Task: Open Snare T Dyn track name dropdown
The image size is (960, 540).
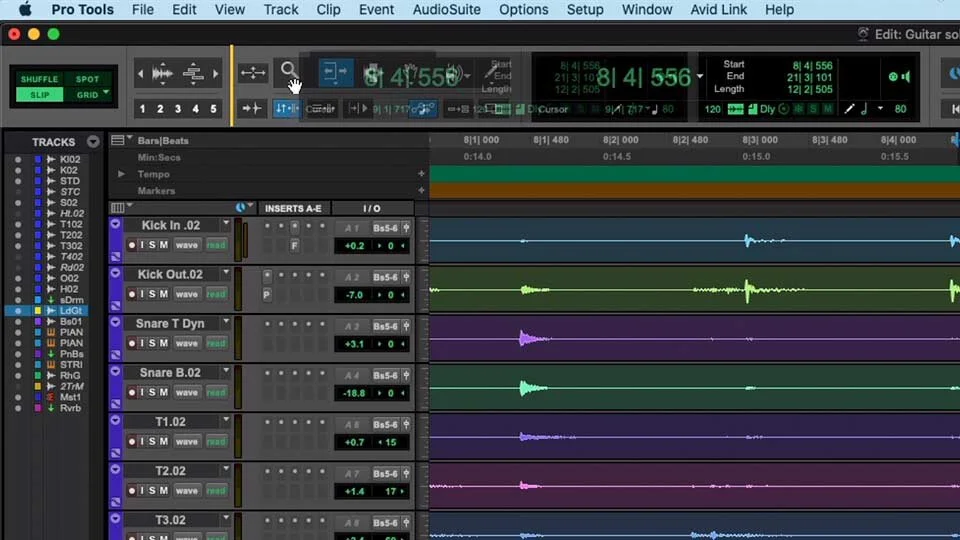Action: (x=226, y=321)
